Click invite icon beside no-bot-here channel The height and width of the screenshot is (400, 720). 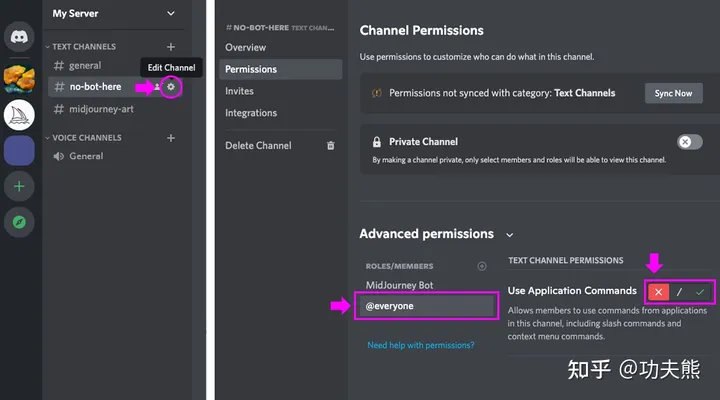point(157,87)
